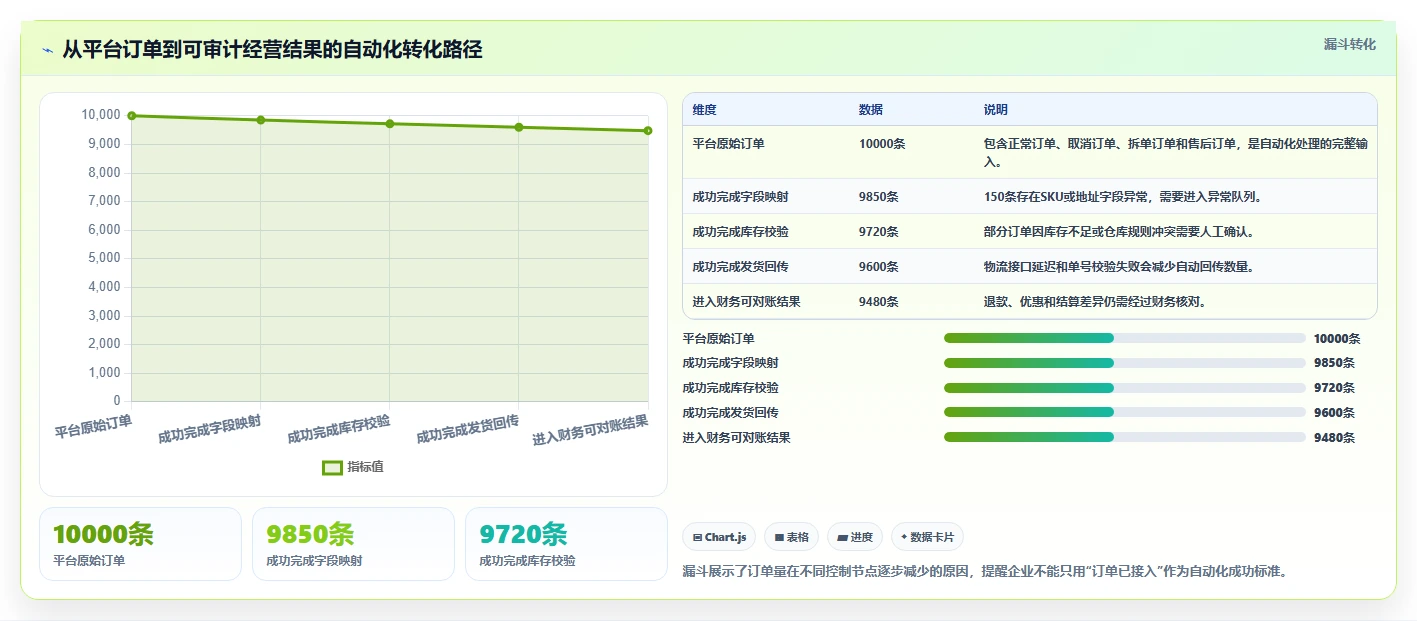The image size is (1417, 621).
Task: Click the 维度 column header
Action: click(x=704, y=110)
